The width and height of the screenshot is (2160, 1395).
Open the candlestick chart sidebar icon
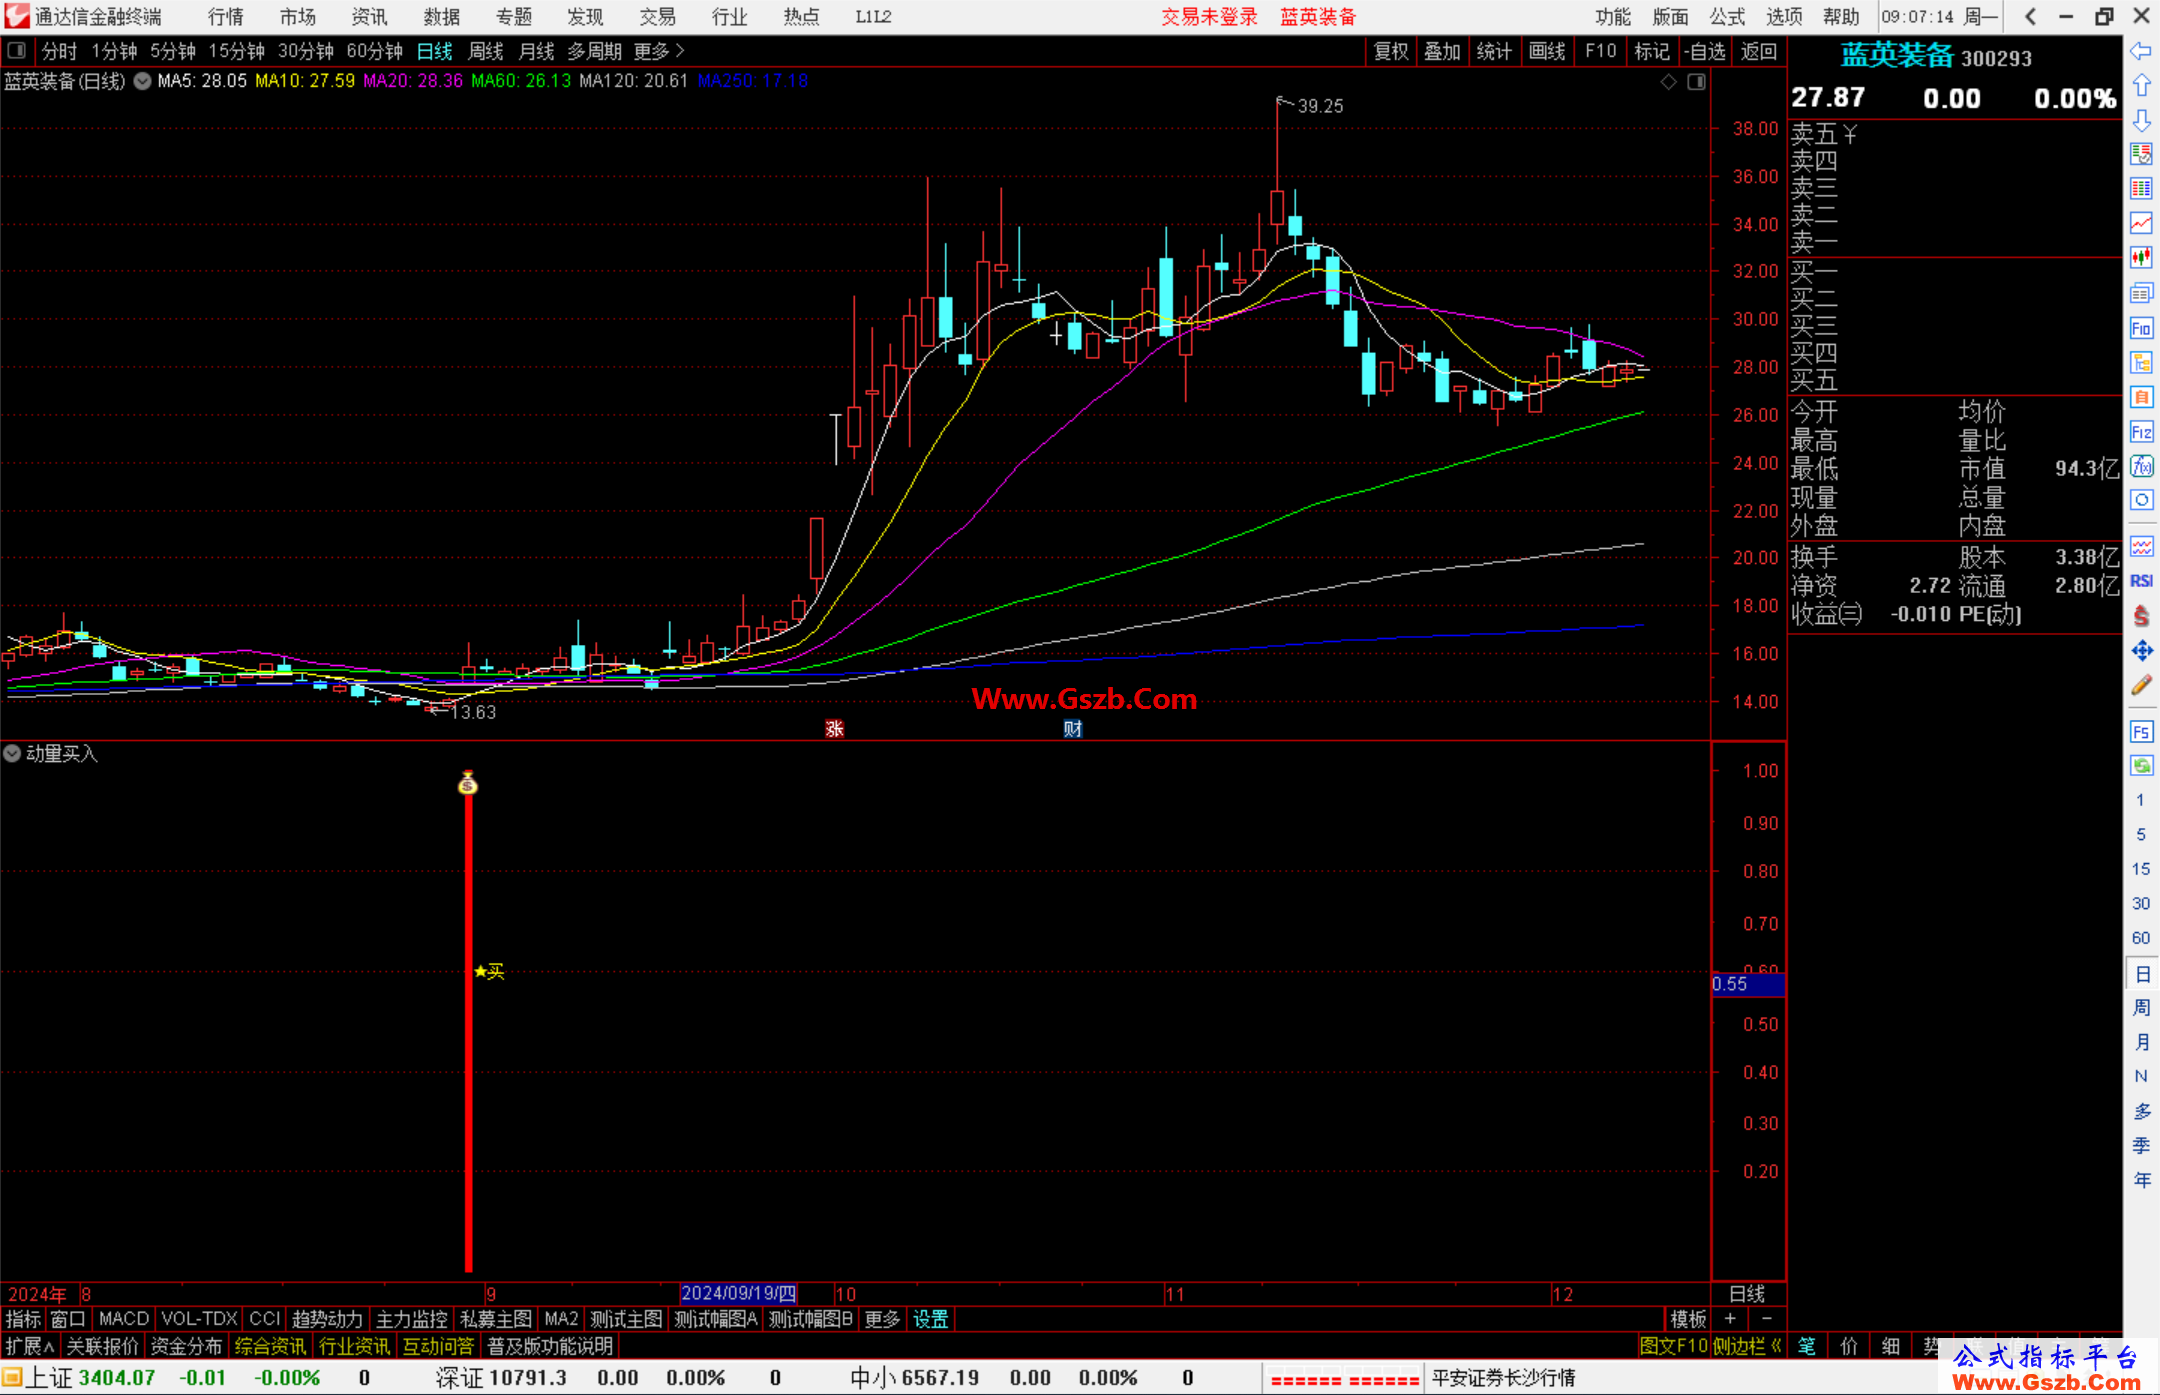2141,258
